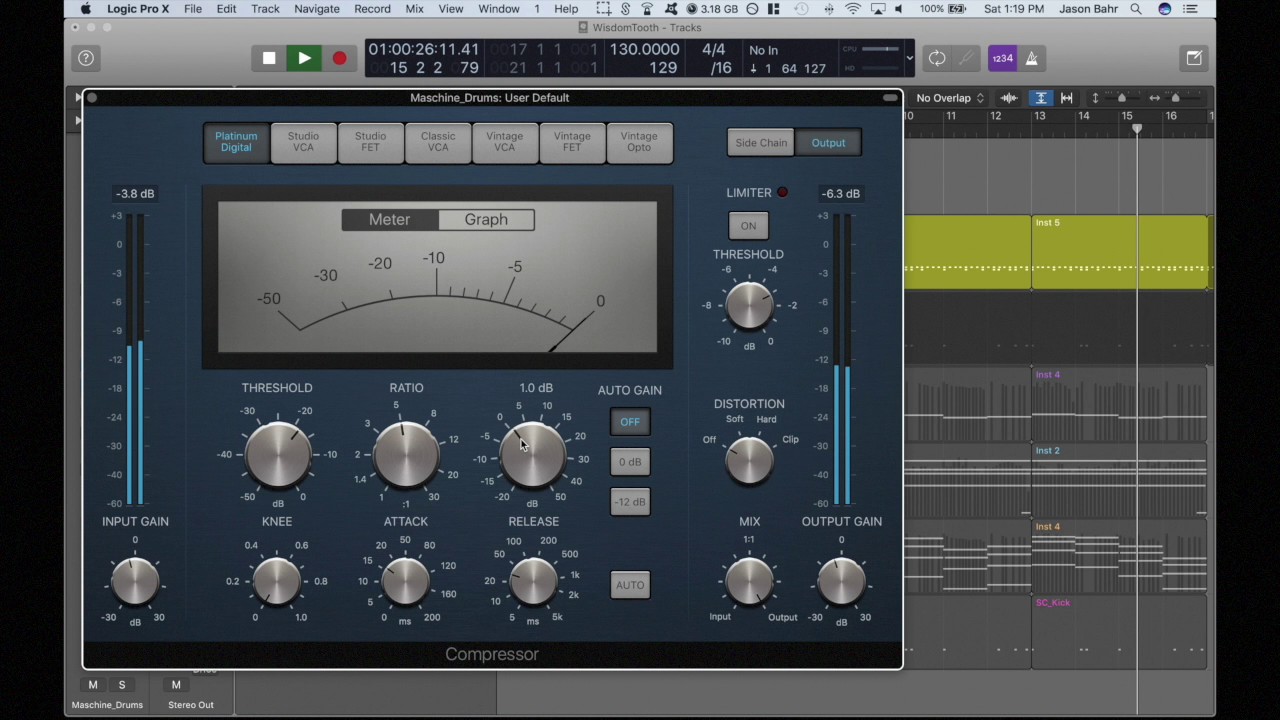1280x720 pixels.
Task: Set Auto Gain to 0 dB
Action: [x=630, y=462]
